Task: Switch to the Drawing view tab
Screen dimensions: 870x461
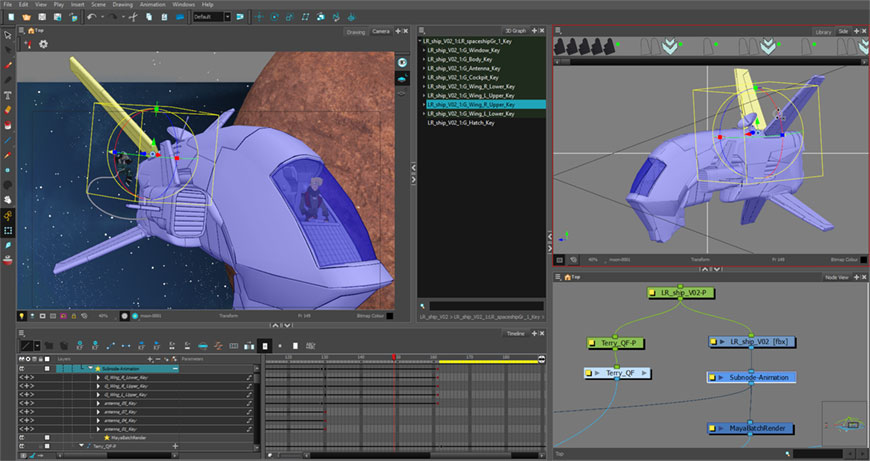Action: [x=356, y=32]
